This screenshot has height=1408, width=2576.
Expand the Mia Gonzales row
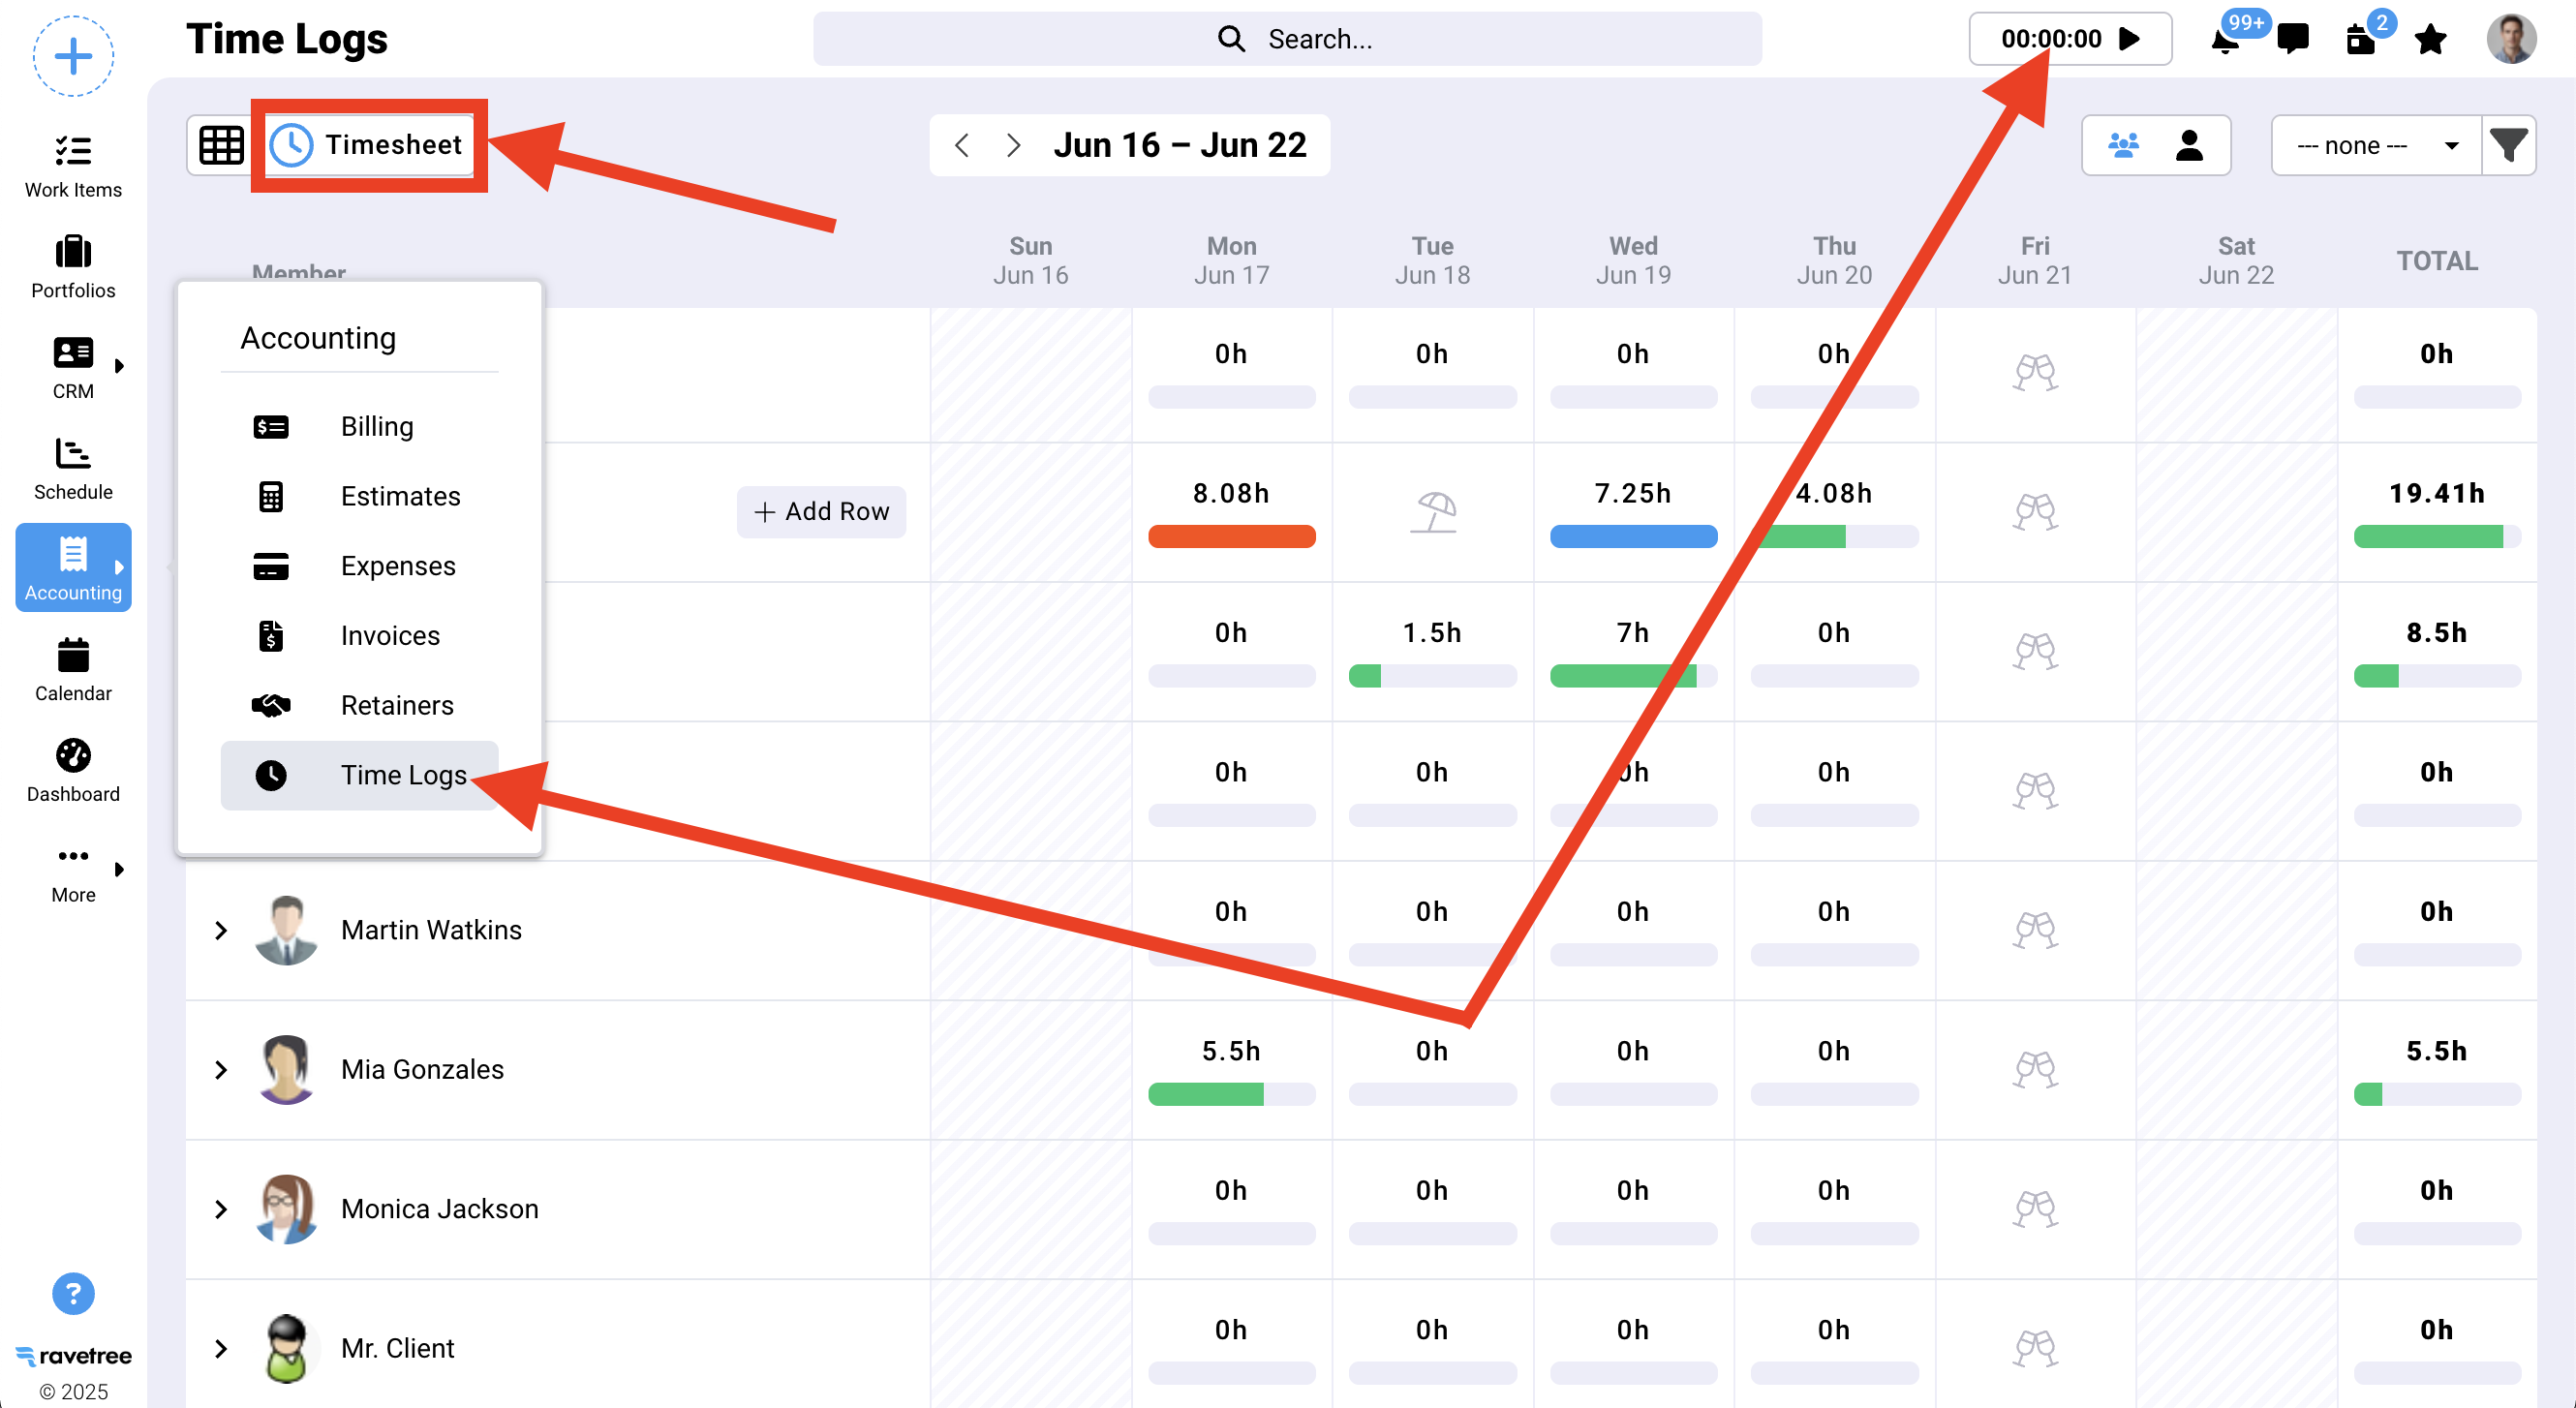point(221,1069)
